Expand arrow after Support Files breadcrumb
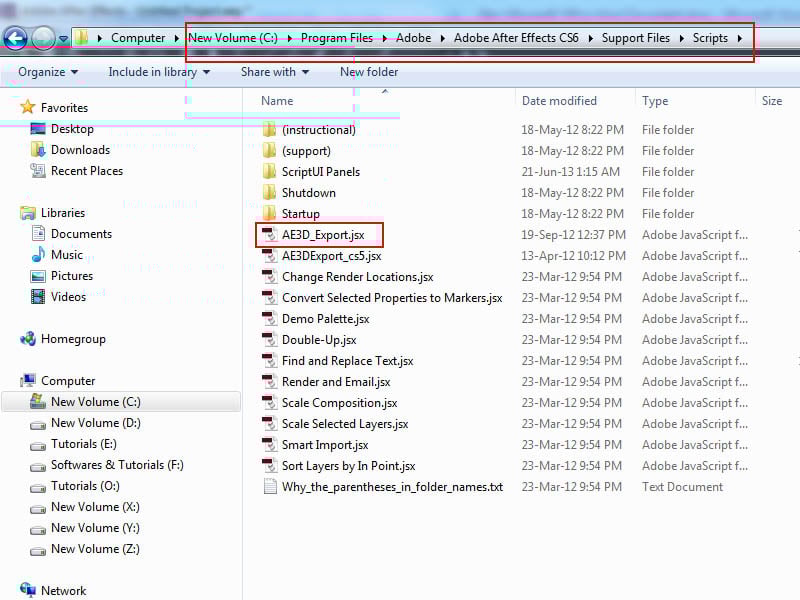 pos(682,38)
